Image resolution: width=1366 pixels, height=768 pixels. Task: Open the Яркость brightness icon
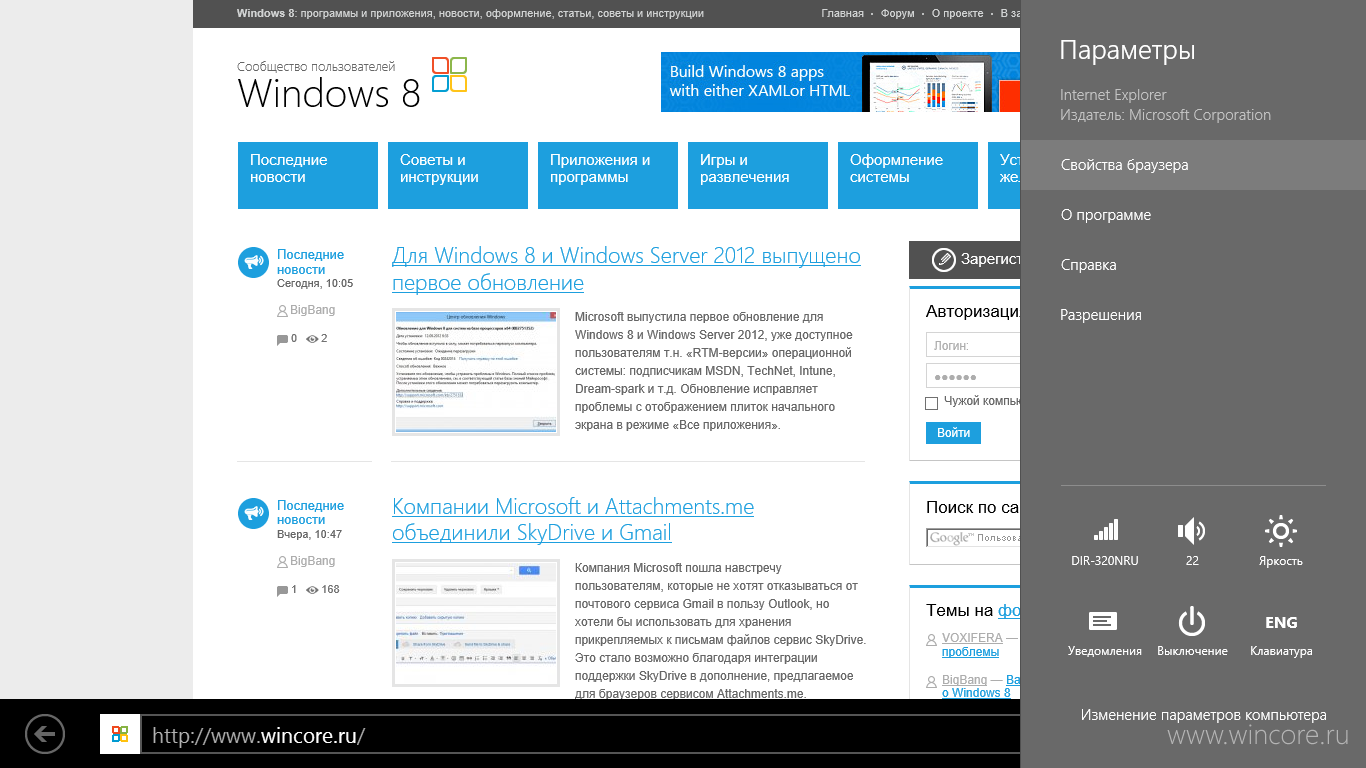tap(1280, 541)
